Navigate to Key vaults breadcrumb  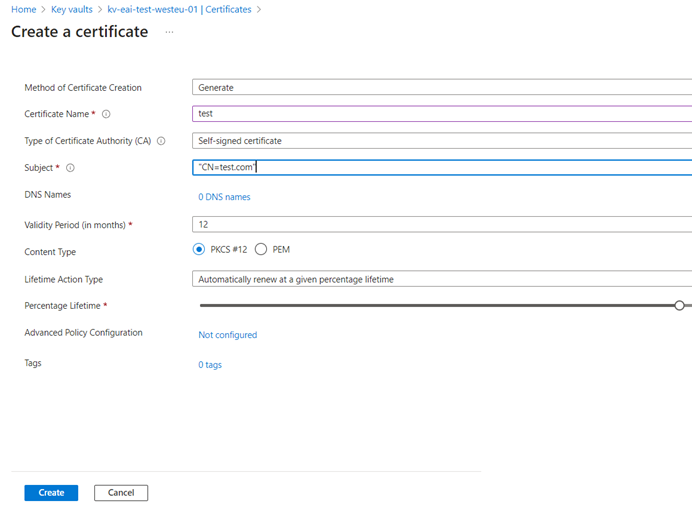(71, 9)
